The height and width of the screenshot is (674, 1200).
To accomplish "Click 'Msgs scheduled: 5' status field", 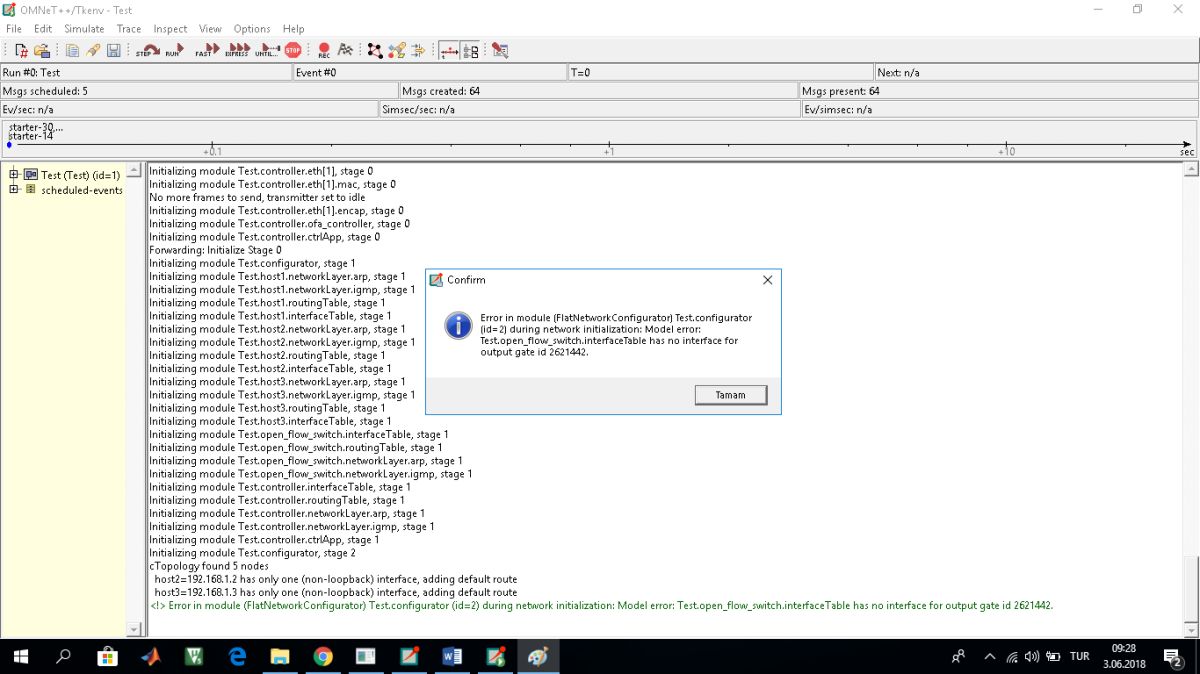I will coord(199,91).
